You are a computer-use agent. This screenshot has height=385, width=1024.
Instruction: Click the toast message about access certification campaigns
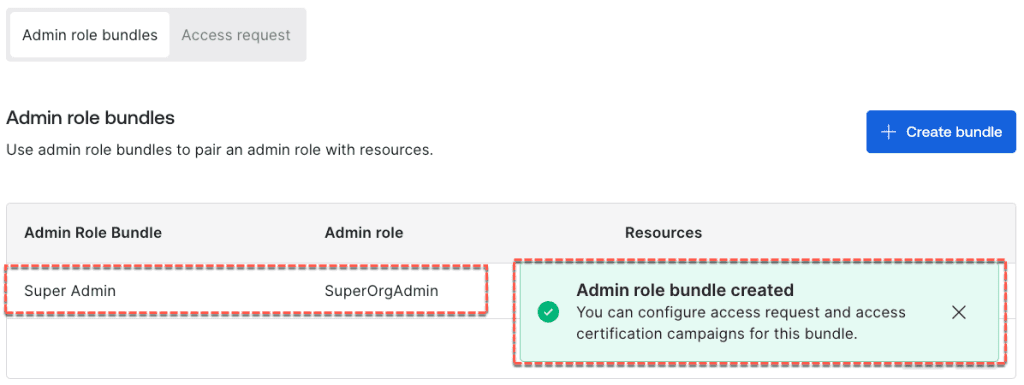point(741,323)
